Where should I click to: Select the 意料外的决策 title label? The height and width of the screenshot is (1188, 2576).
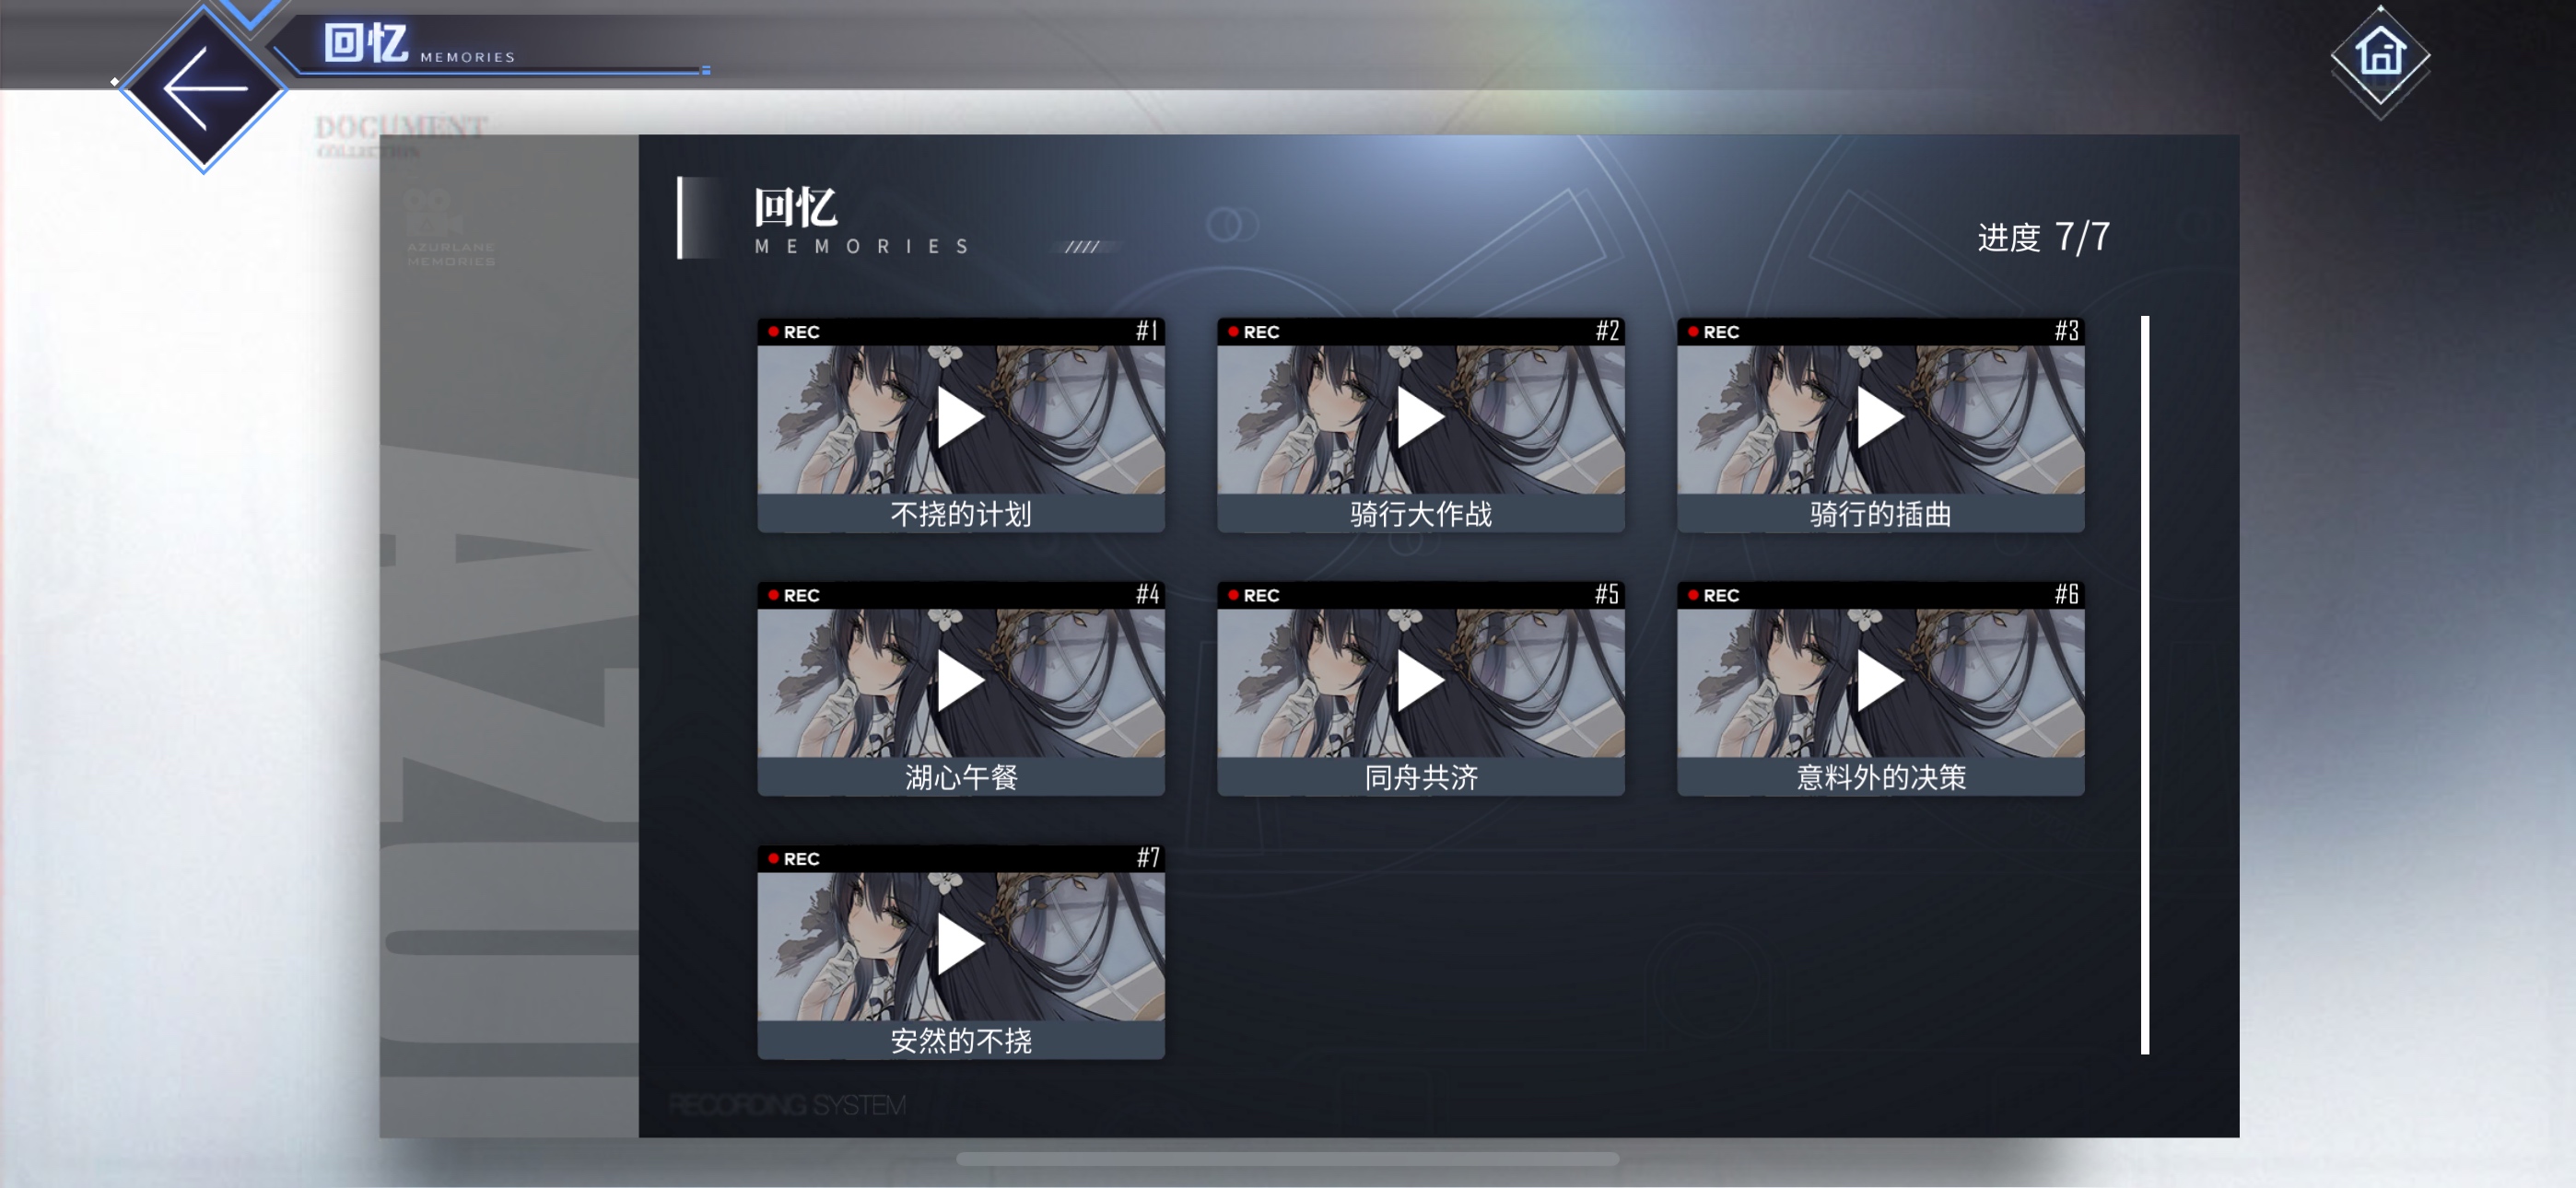click(1880, 777)
